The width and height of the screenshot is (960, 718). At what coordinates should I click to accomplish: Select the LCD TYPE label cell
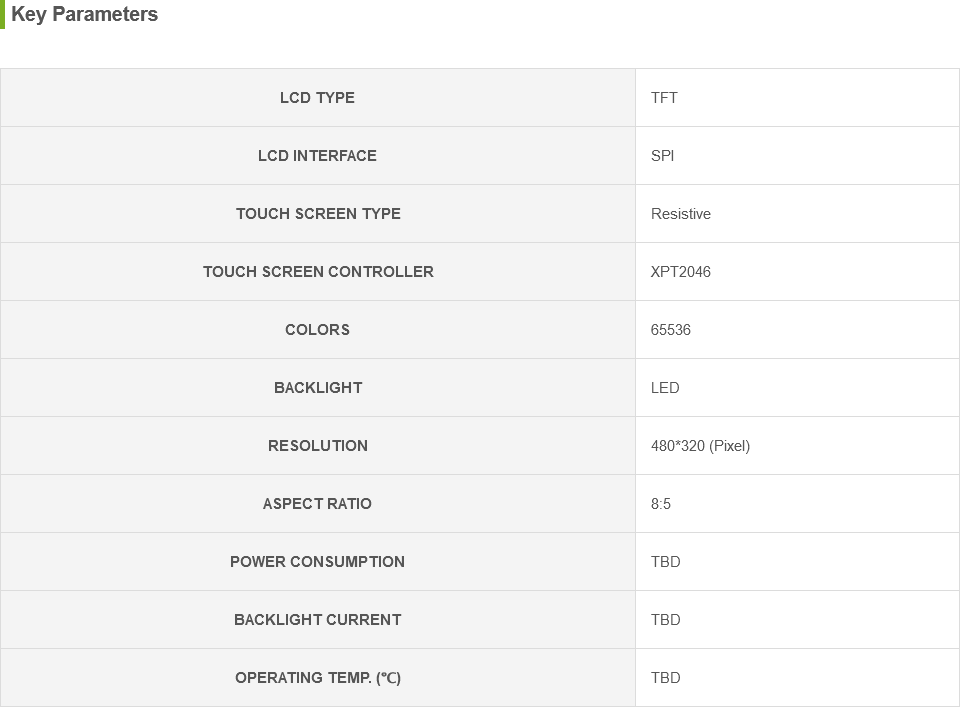pos(318,98)
